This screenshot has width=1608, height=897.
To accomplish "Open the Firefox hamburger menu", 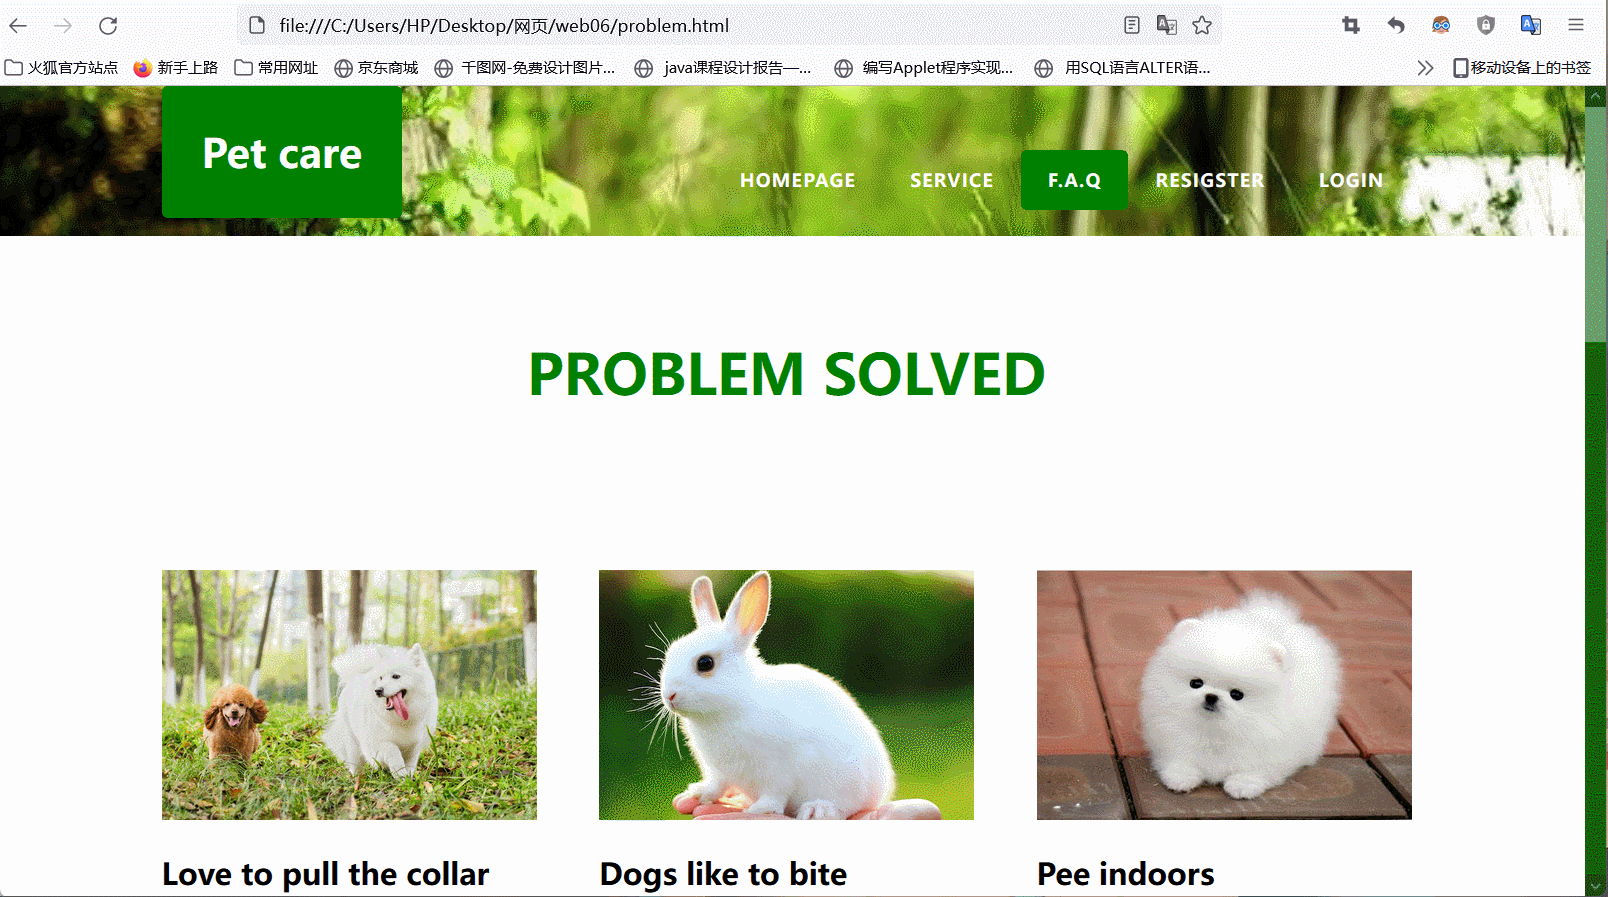I will click(x=1576, y=26).
